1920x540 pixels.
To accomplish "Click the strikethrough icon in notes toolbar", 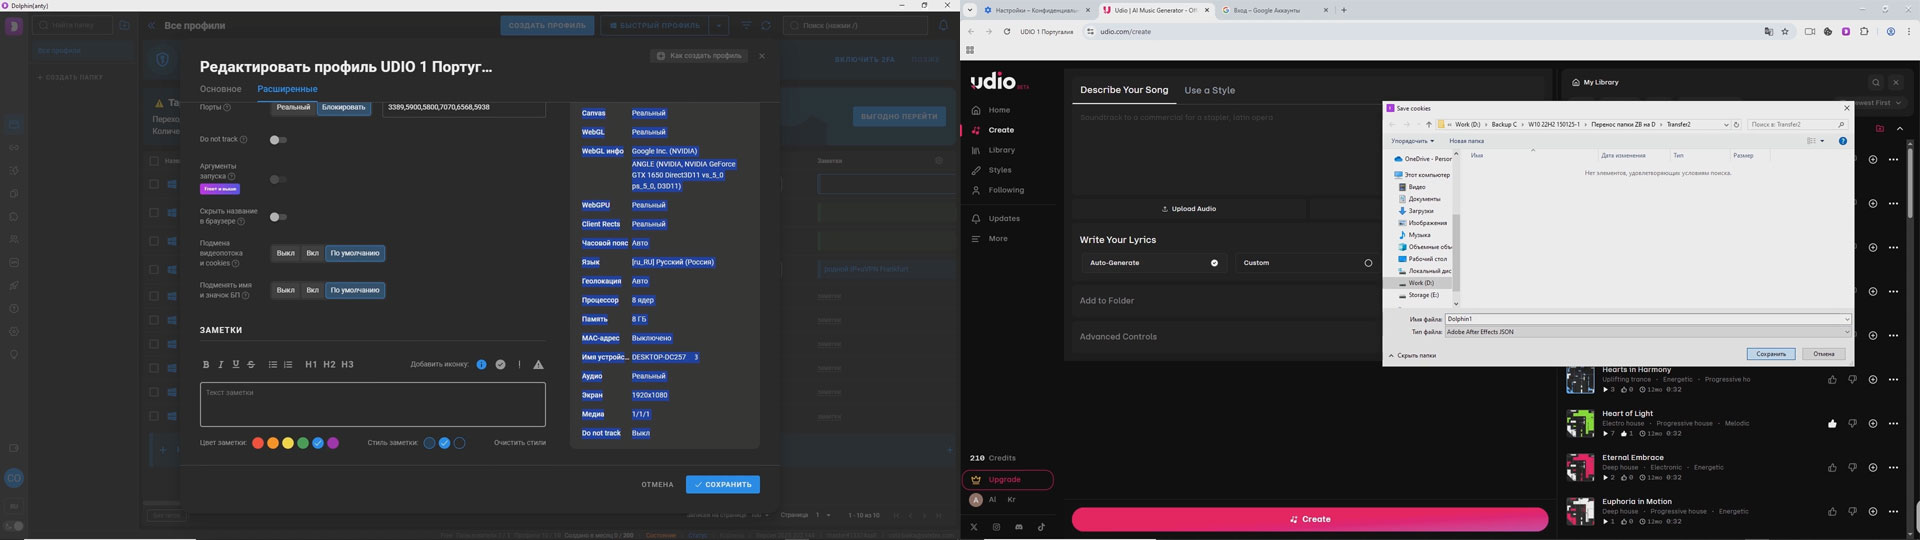I will click(x=251, y=364).
